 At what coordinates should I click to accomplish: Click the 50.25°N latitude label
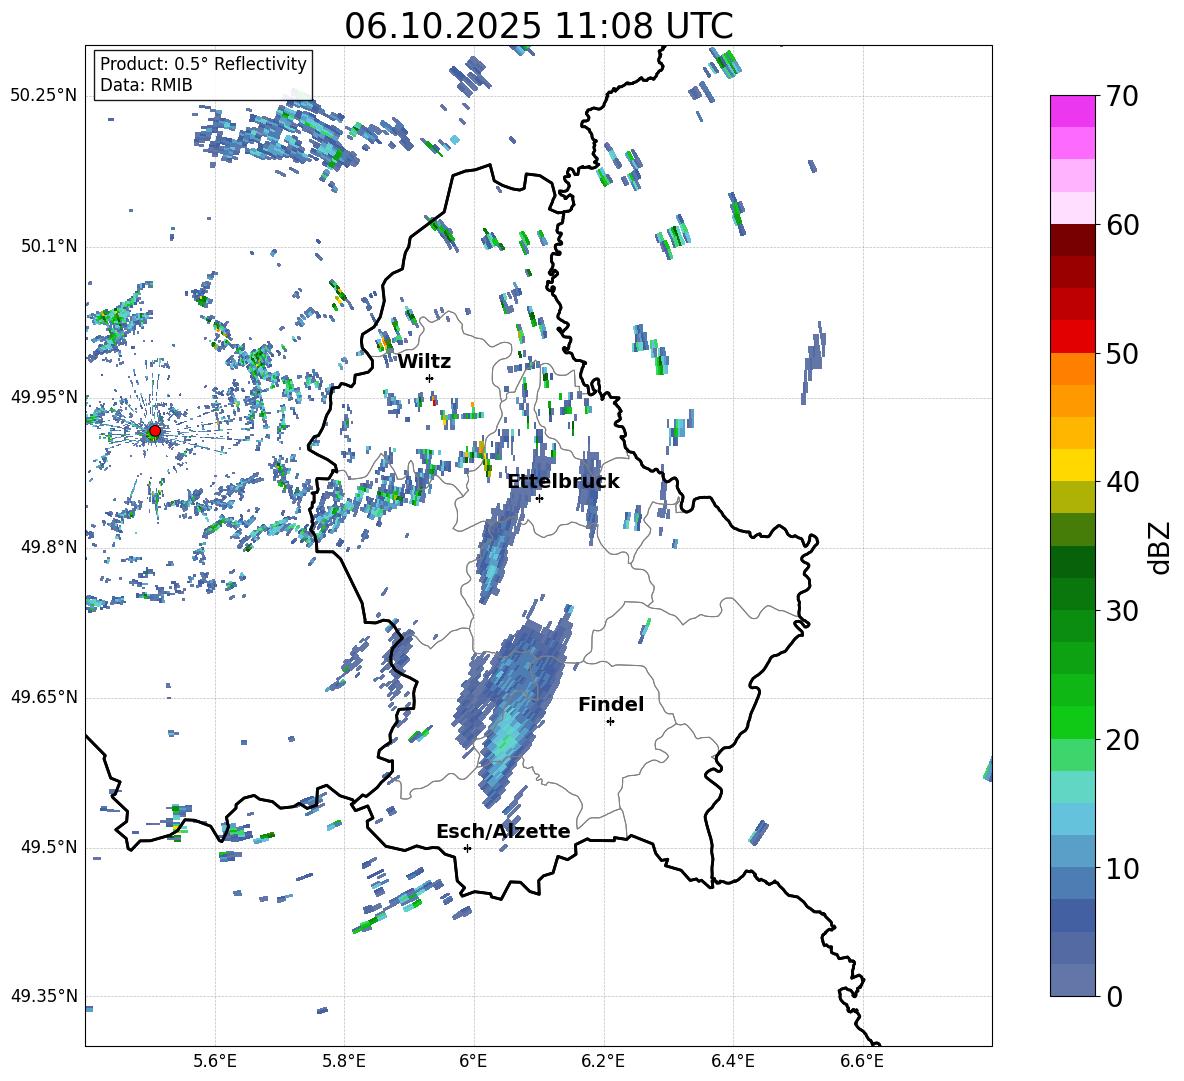pyautogui.click(x=44, y=96)
